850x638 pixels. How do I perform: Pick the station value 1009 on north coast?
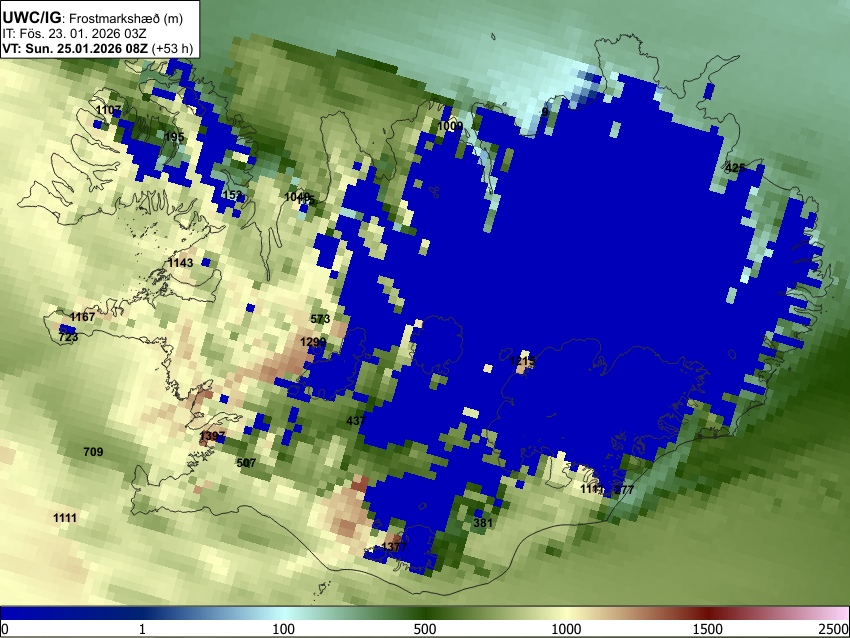click(x=450, y=126)
